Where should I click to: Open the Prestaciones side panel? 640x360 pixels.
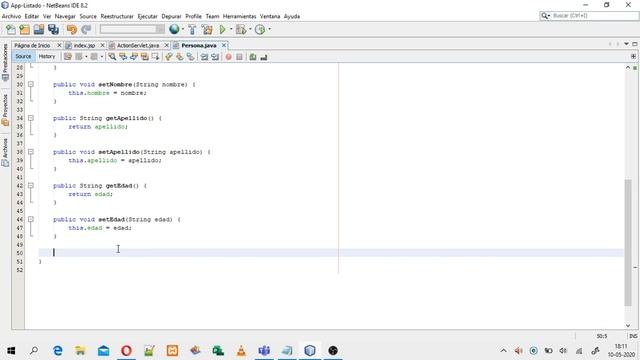tap(5, 62)
